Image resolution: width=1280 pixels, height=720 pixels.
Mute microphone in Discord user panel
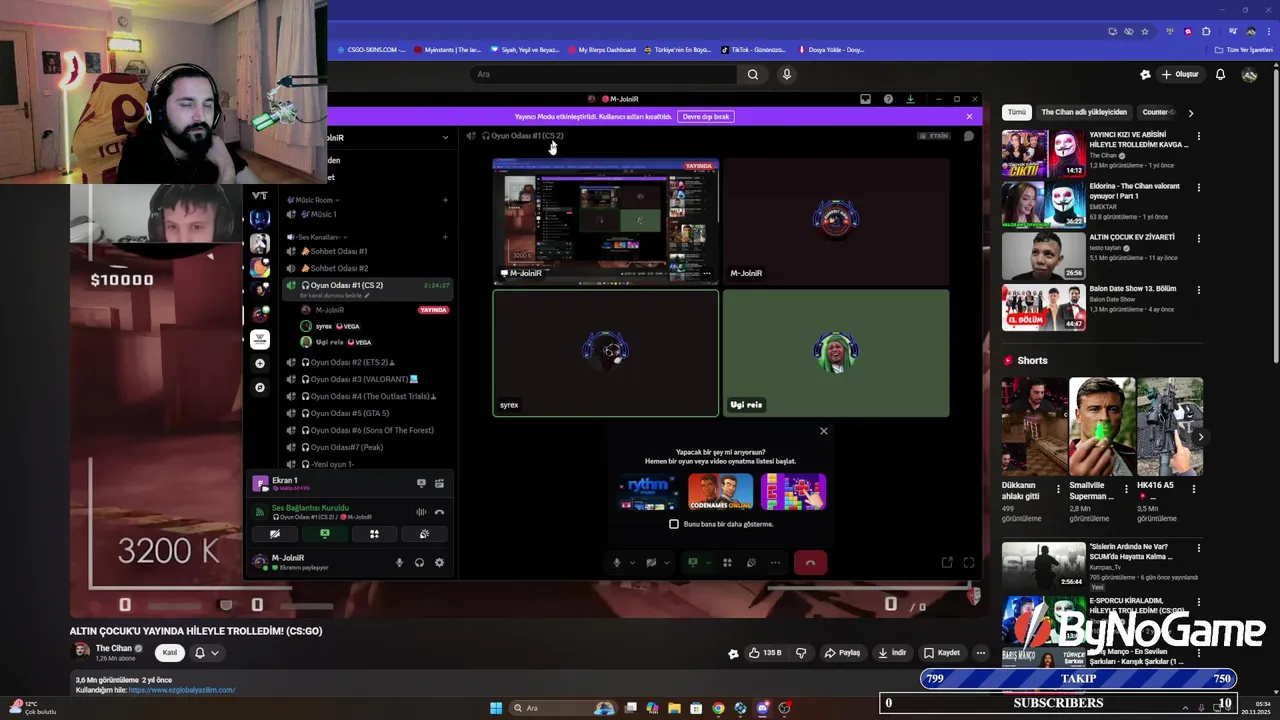pos(399,563)
